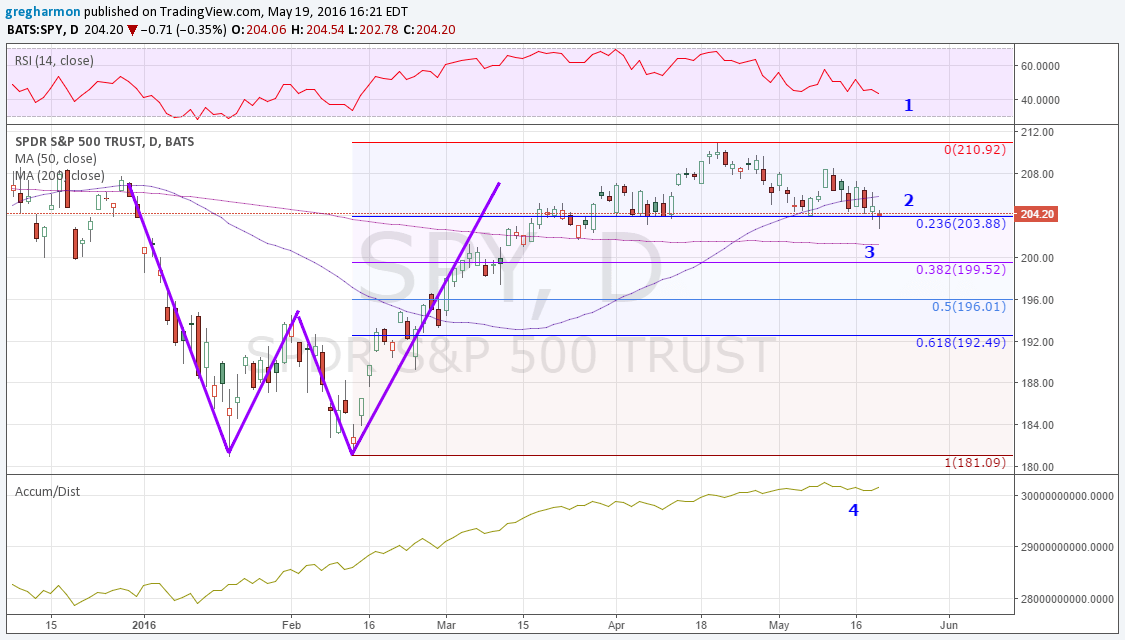
Task: Click the 208.00 price axis value
Action: pos(1037,174)
